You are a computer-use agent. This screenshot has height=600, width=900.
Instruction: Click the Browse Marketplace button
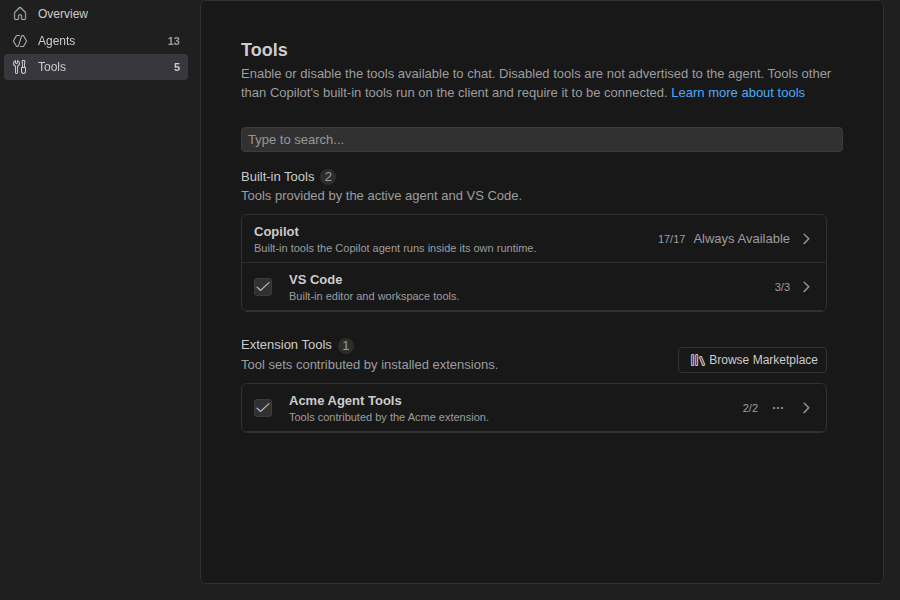pyautogui.click(x=752, y=360)
